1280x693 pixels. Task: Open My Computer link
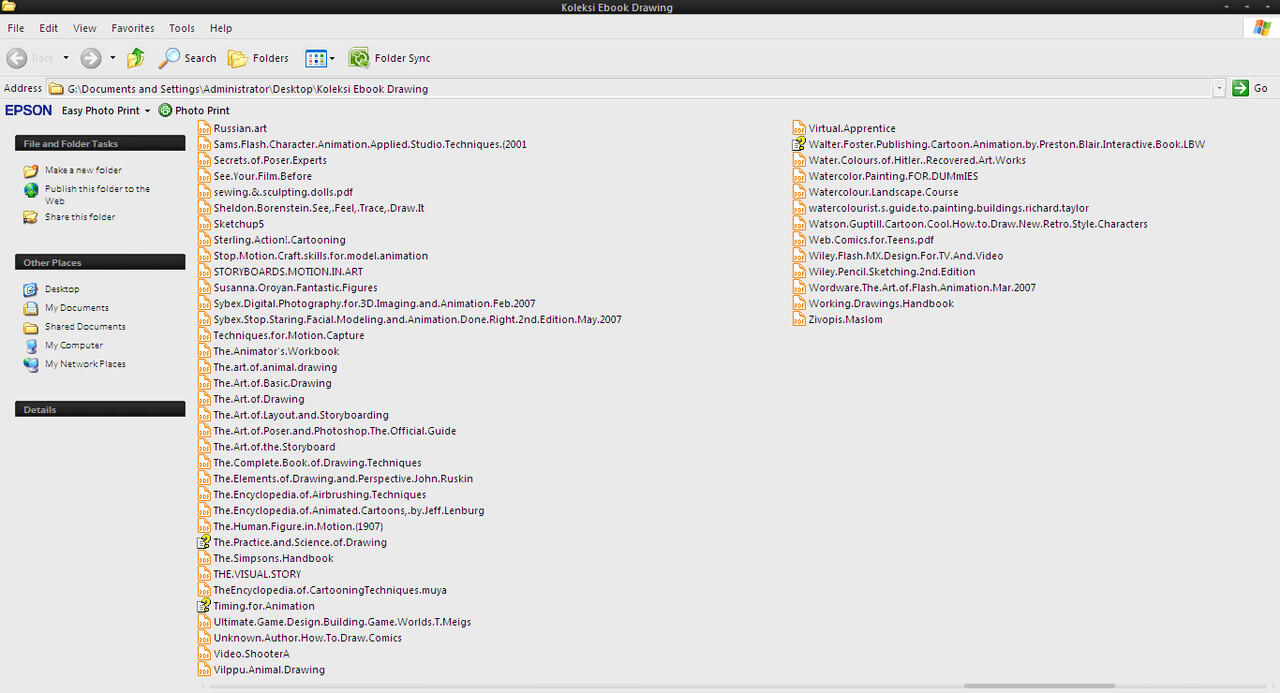click(x=74, y=345)
